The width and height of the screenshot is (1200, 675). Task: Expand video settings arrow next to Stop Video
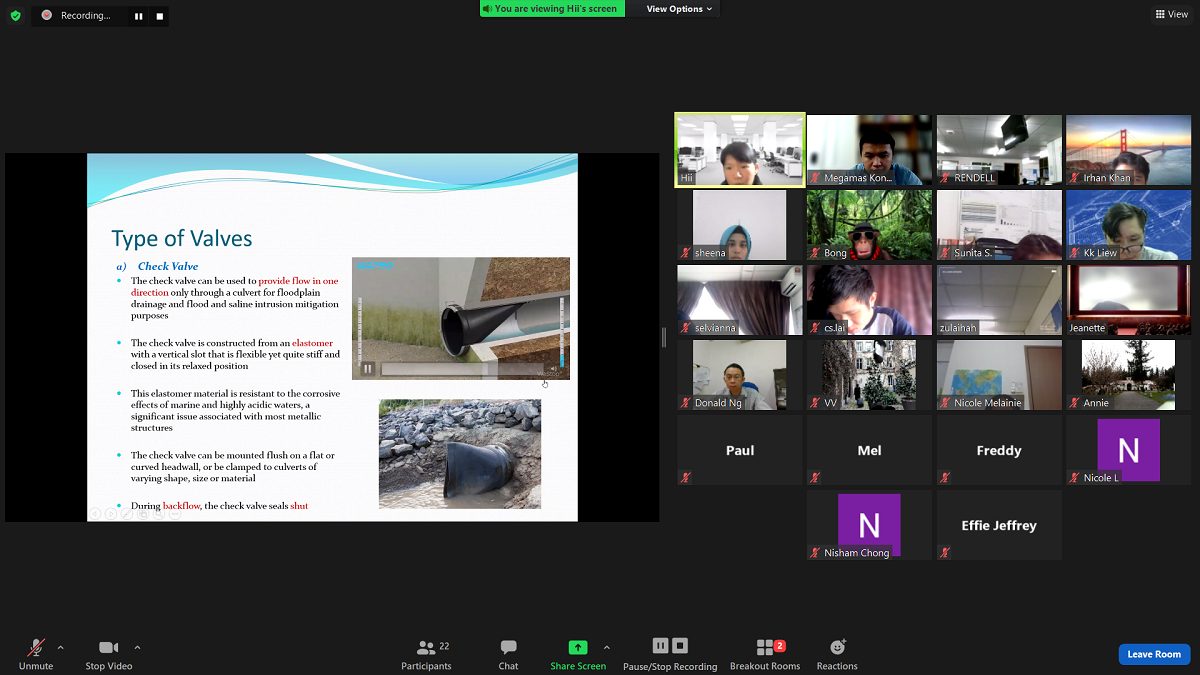coord(137,647)
